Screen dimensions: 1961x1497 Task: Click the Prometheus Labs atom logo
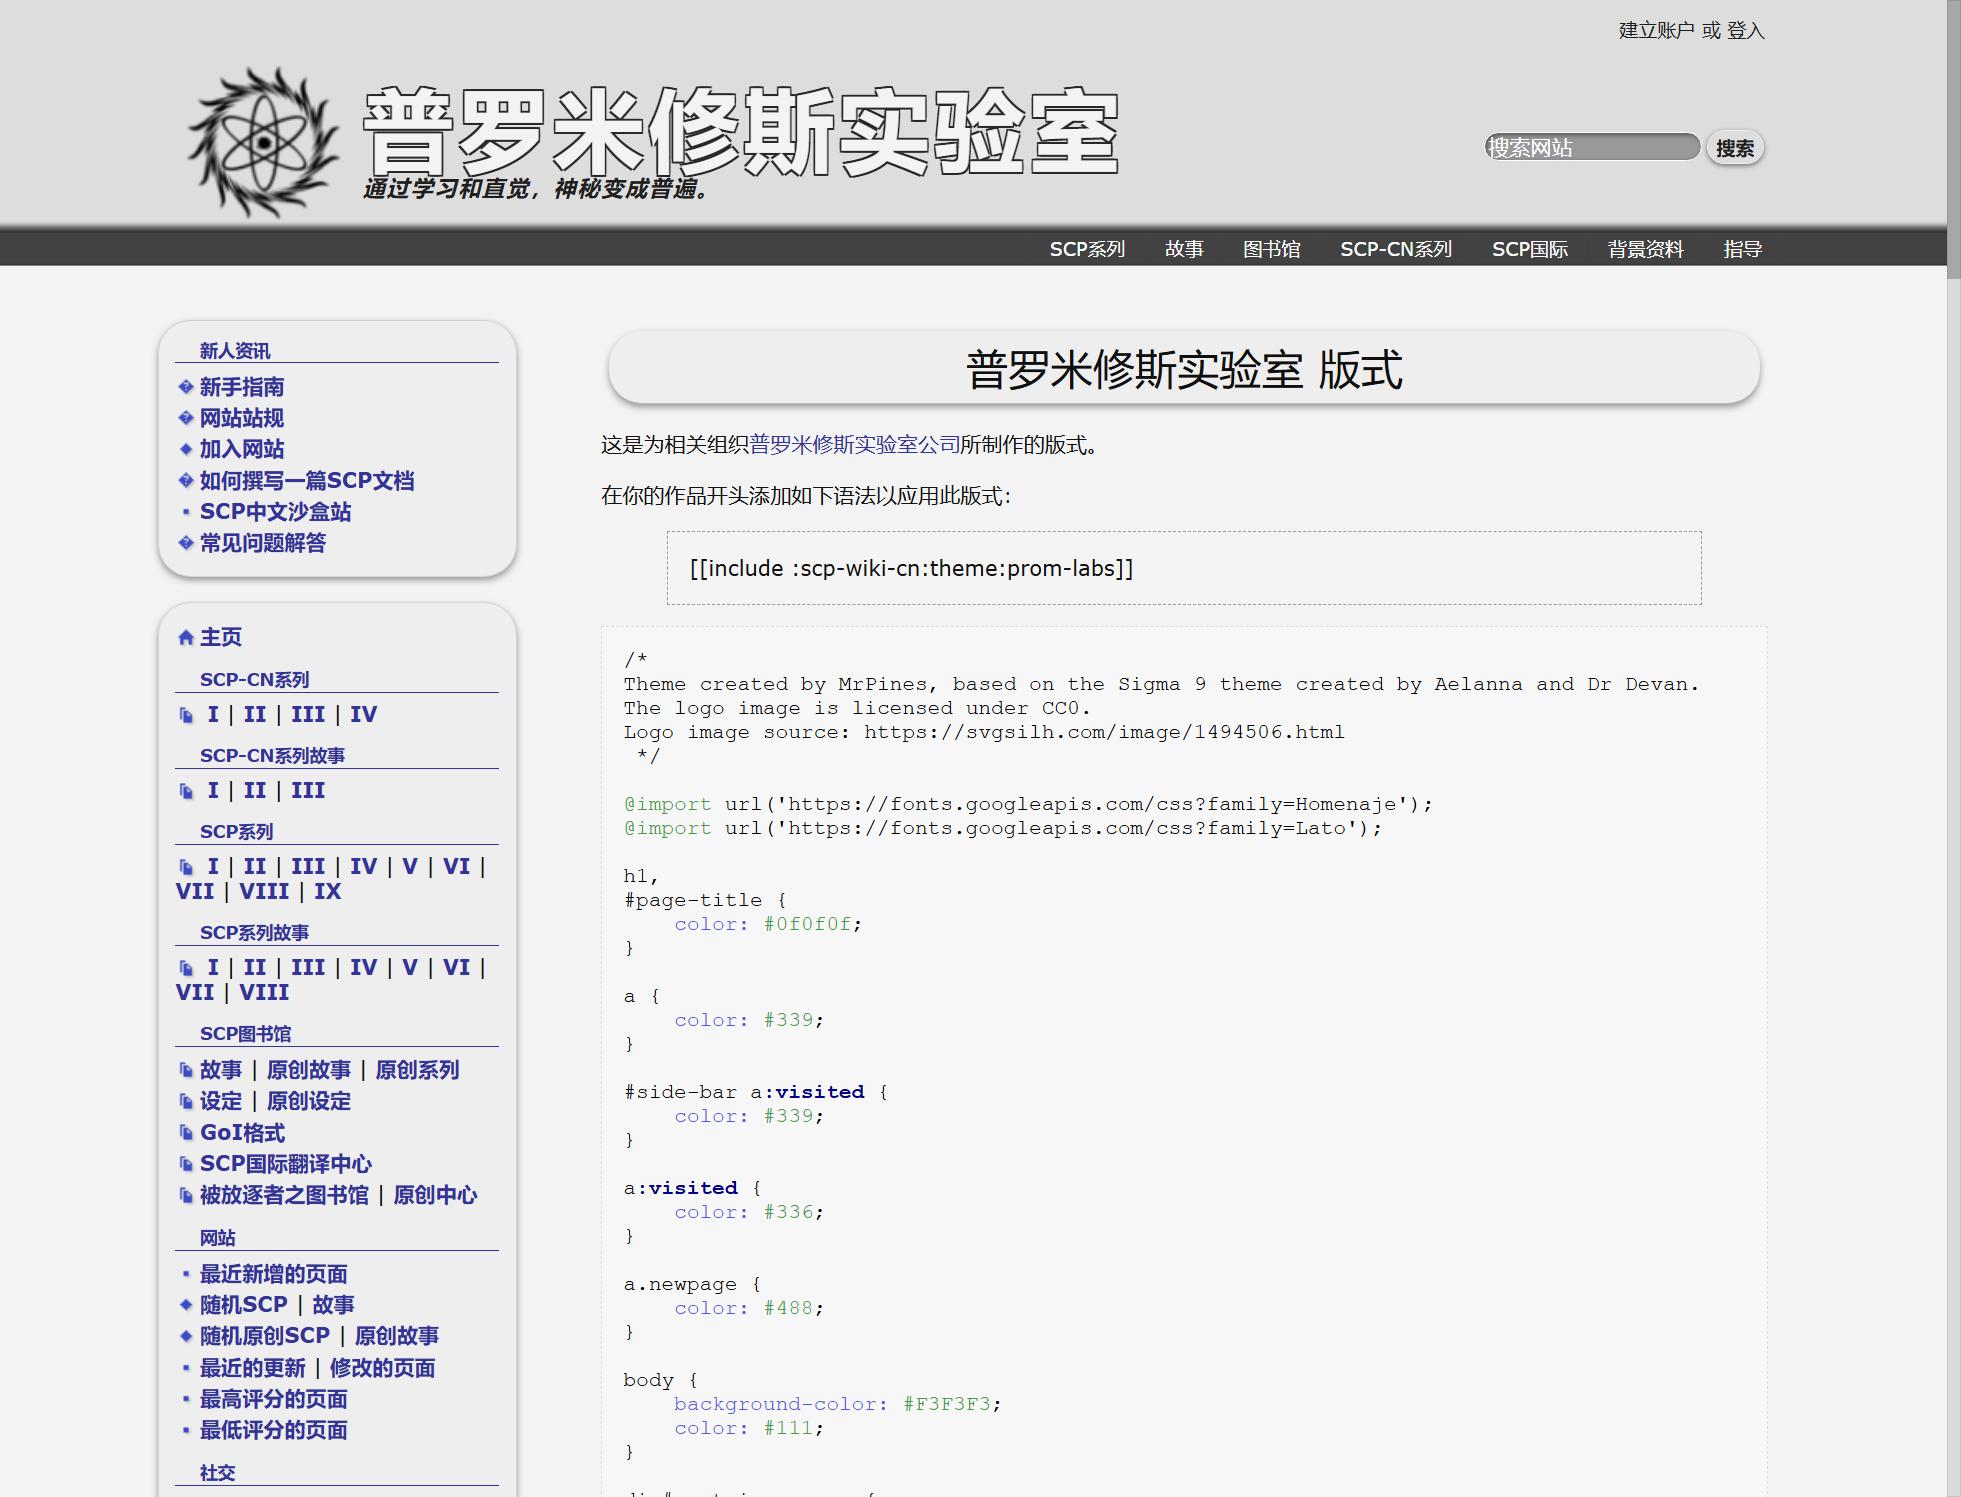tap(264, 142)
